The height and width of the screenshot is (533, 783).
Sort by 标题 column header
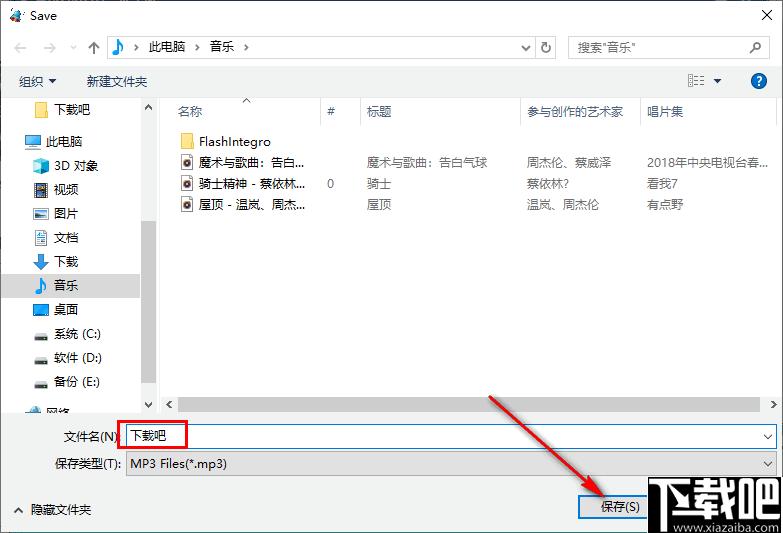pos(379,111)
